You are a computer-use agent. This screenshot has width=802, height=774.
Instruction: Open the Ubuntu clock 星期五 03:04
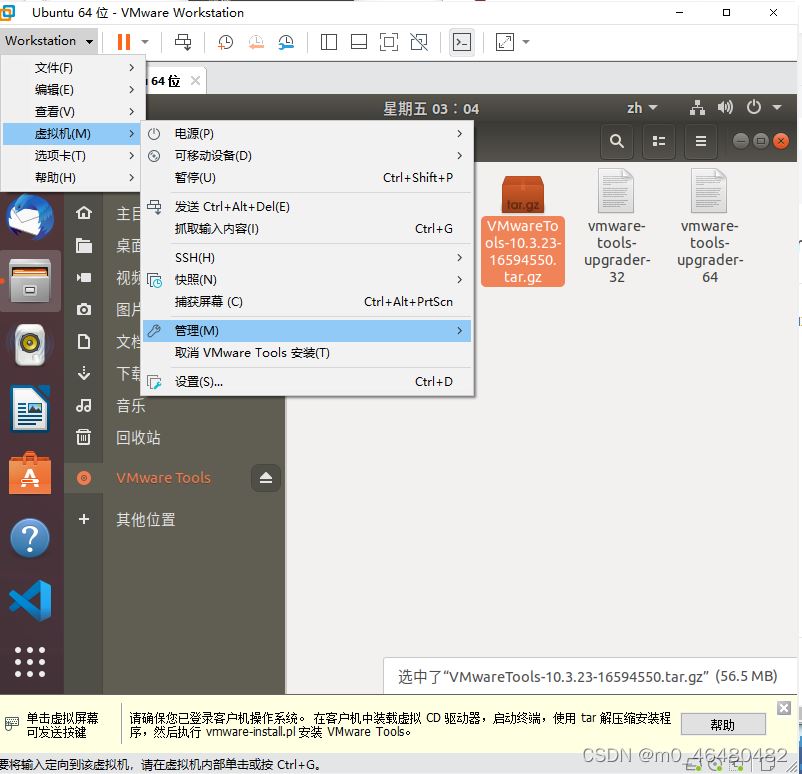431,108
